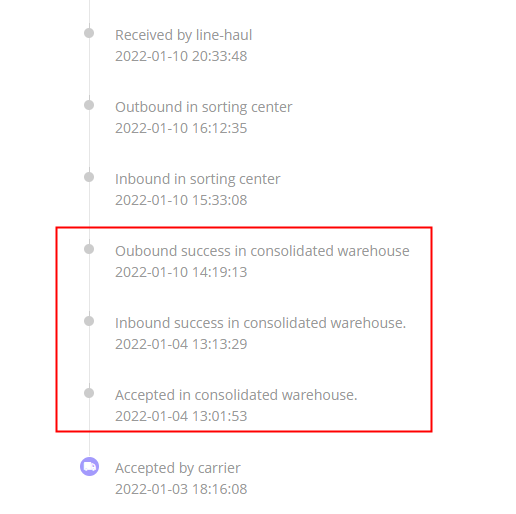Select the Accepted in consolidated warehouse dot

point(89,393)
